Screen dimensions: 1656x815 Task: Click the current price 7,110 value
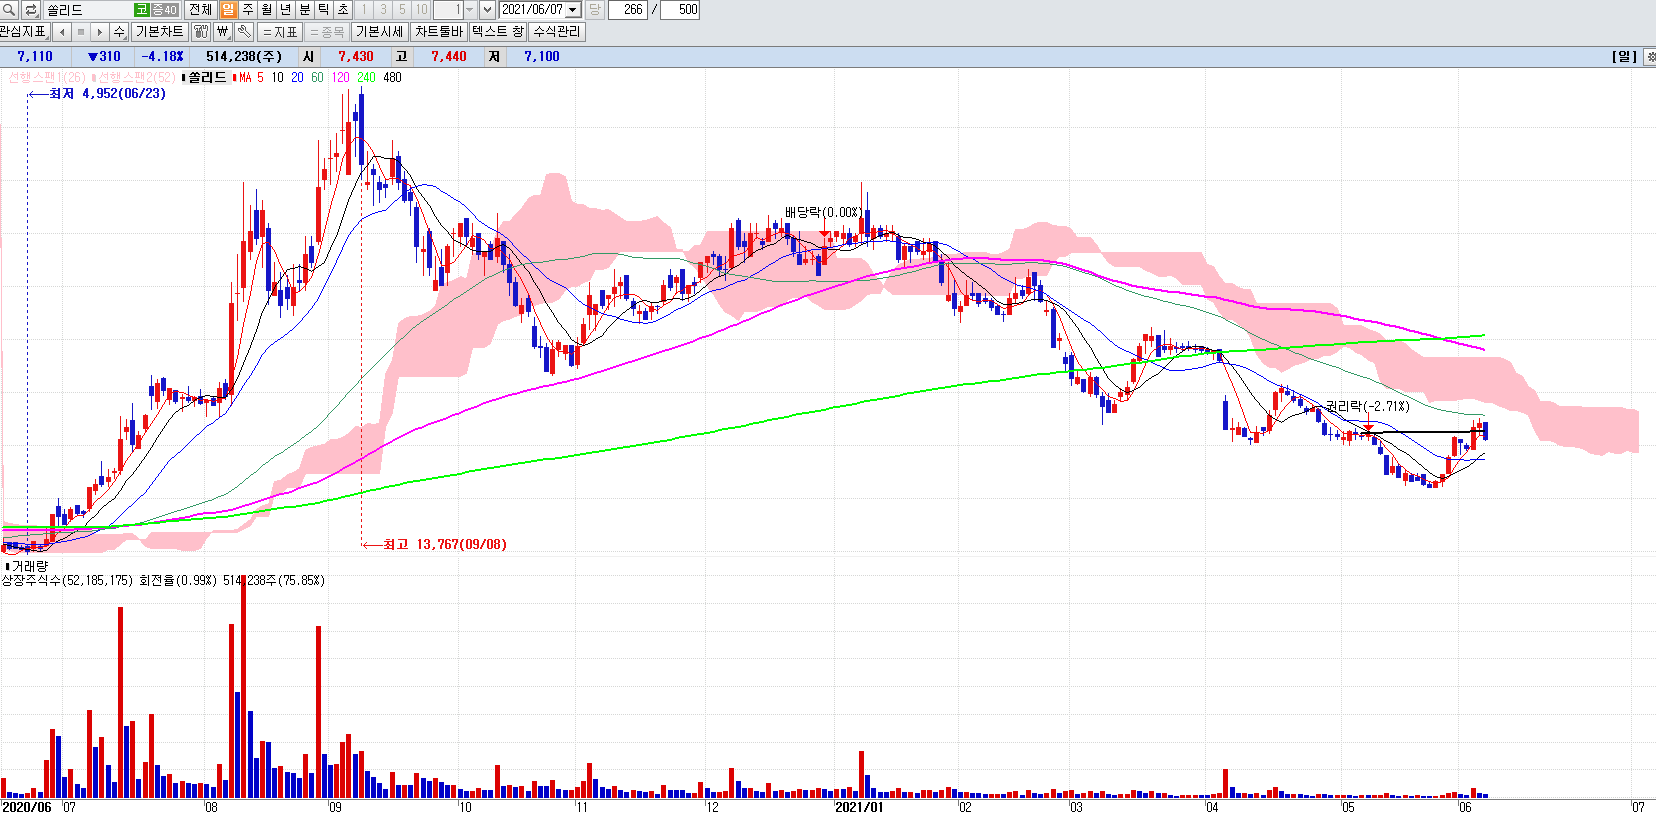pos(35,56)
